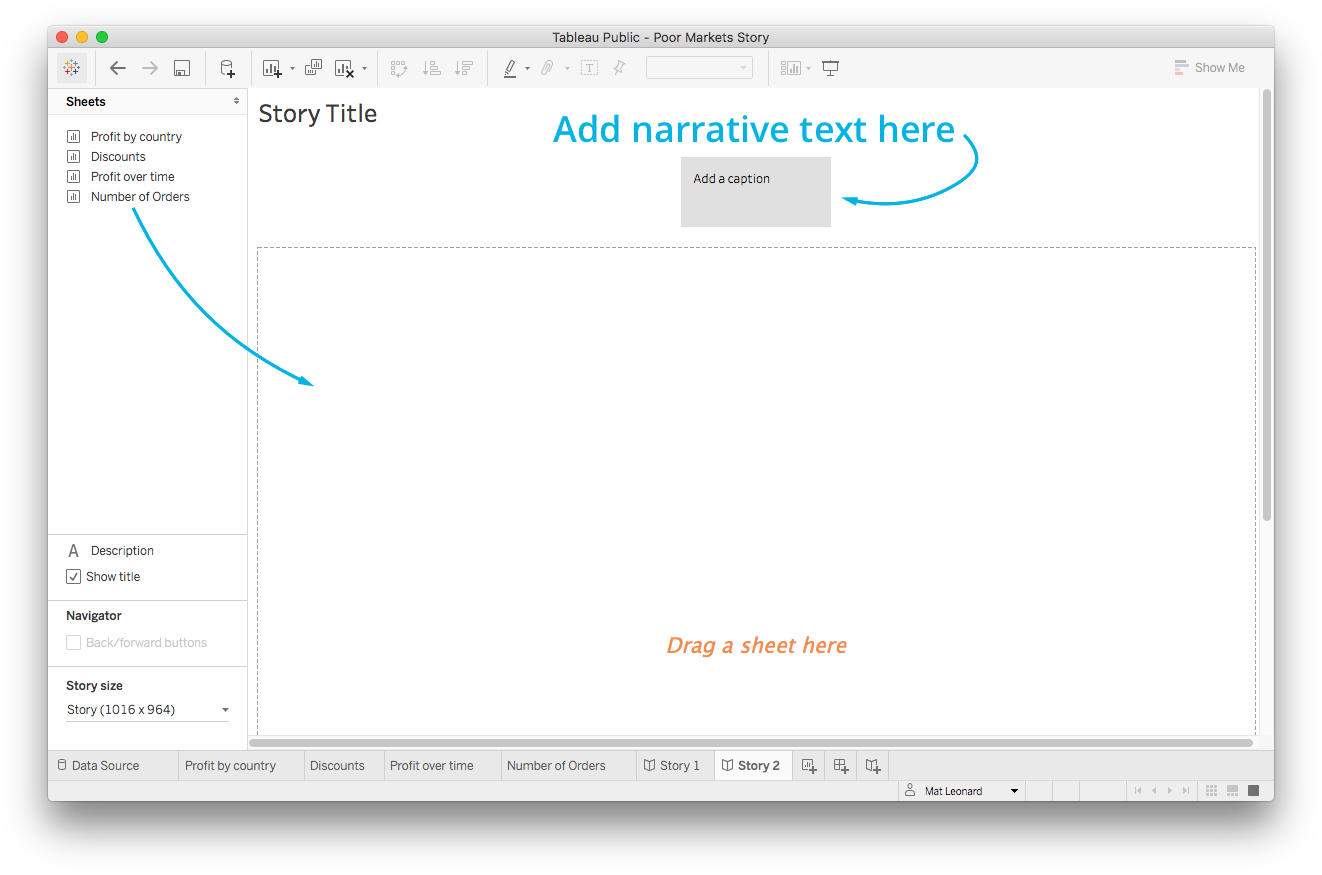
Task: Click the highlight pen icon
Action: pos(510,68)
